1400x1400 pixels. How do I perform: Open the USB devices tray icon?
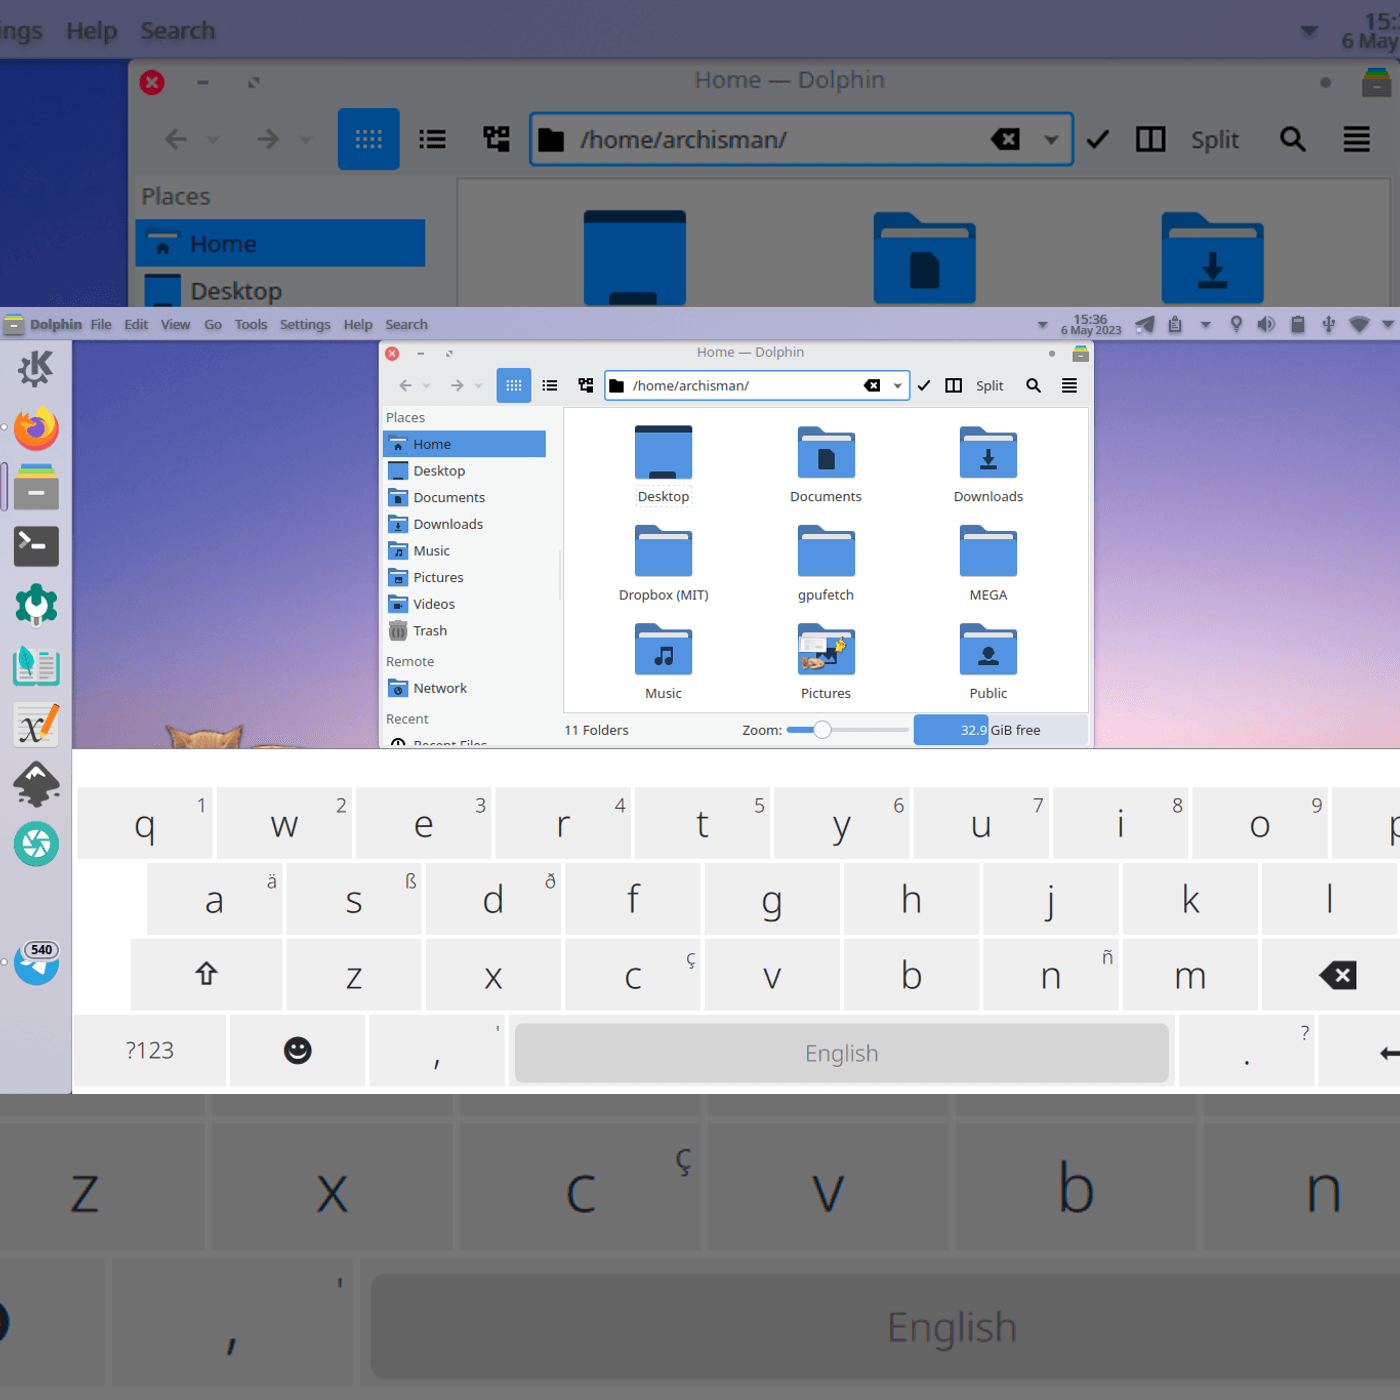(x=1328, y=324)
